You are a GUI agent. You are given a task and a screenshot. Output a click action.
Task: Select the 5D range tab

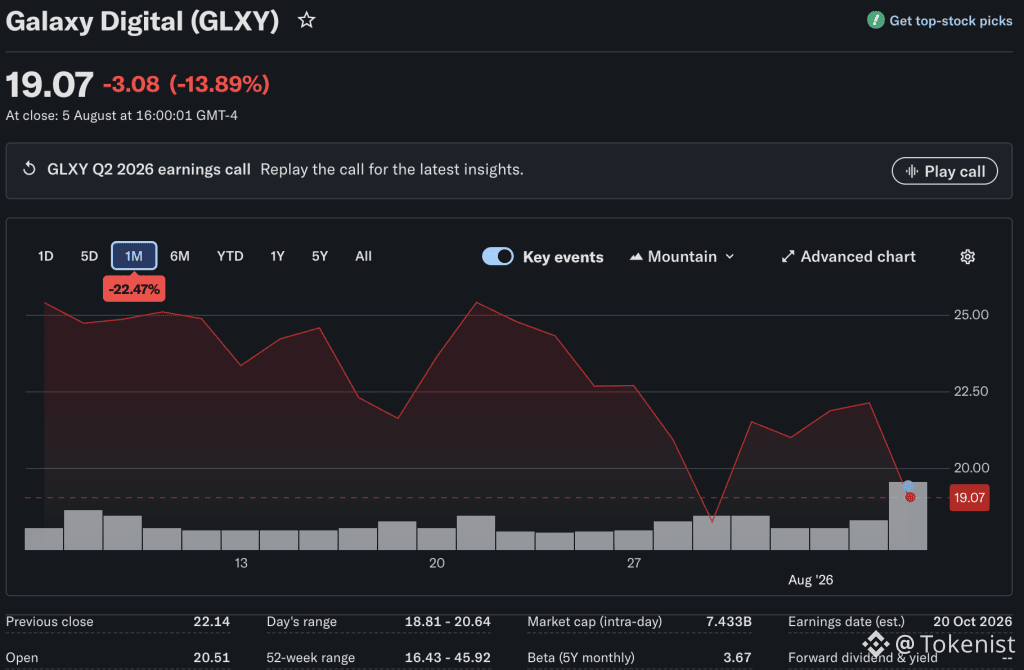[89, 256]
